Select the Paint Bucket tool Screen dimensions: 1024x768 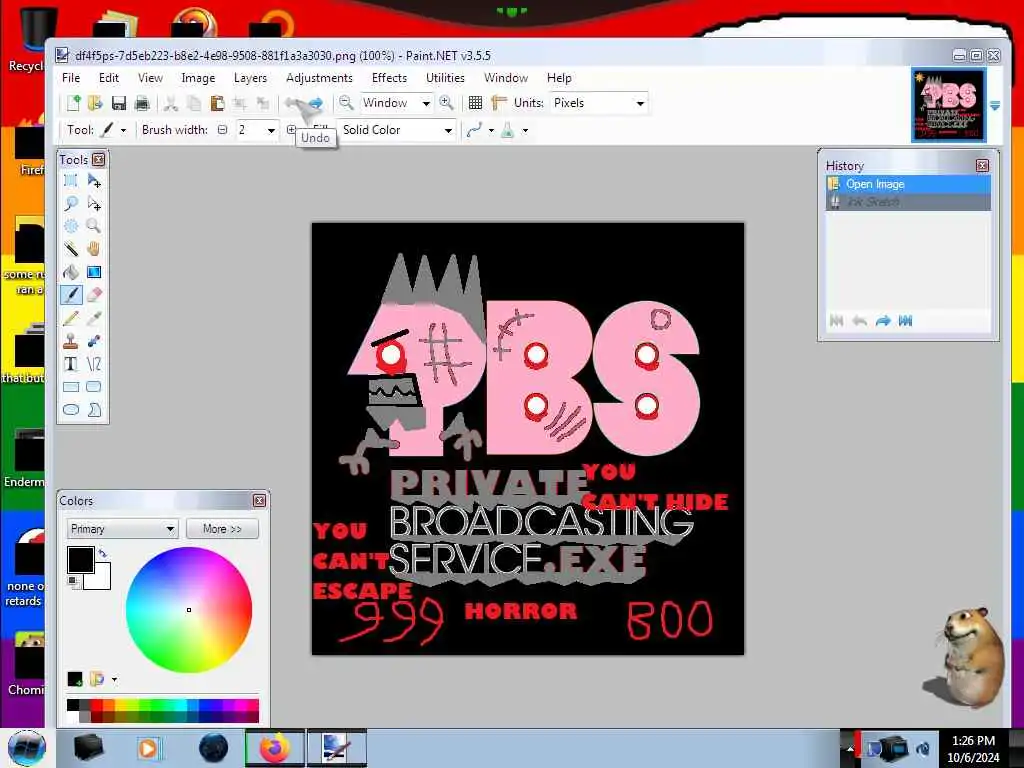(x=71, y=272)
